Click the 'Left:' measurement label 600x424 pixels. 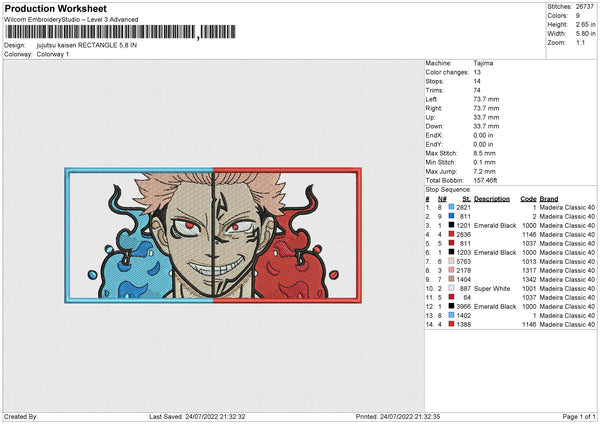click(x=431, y=99)
